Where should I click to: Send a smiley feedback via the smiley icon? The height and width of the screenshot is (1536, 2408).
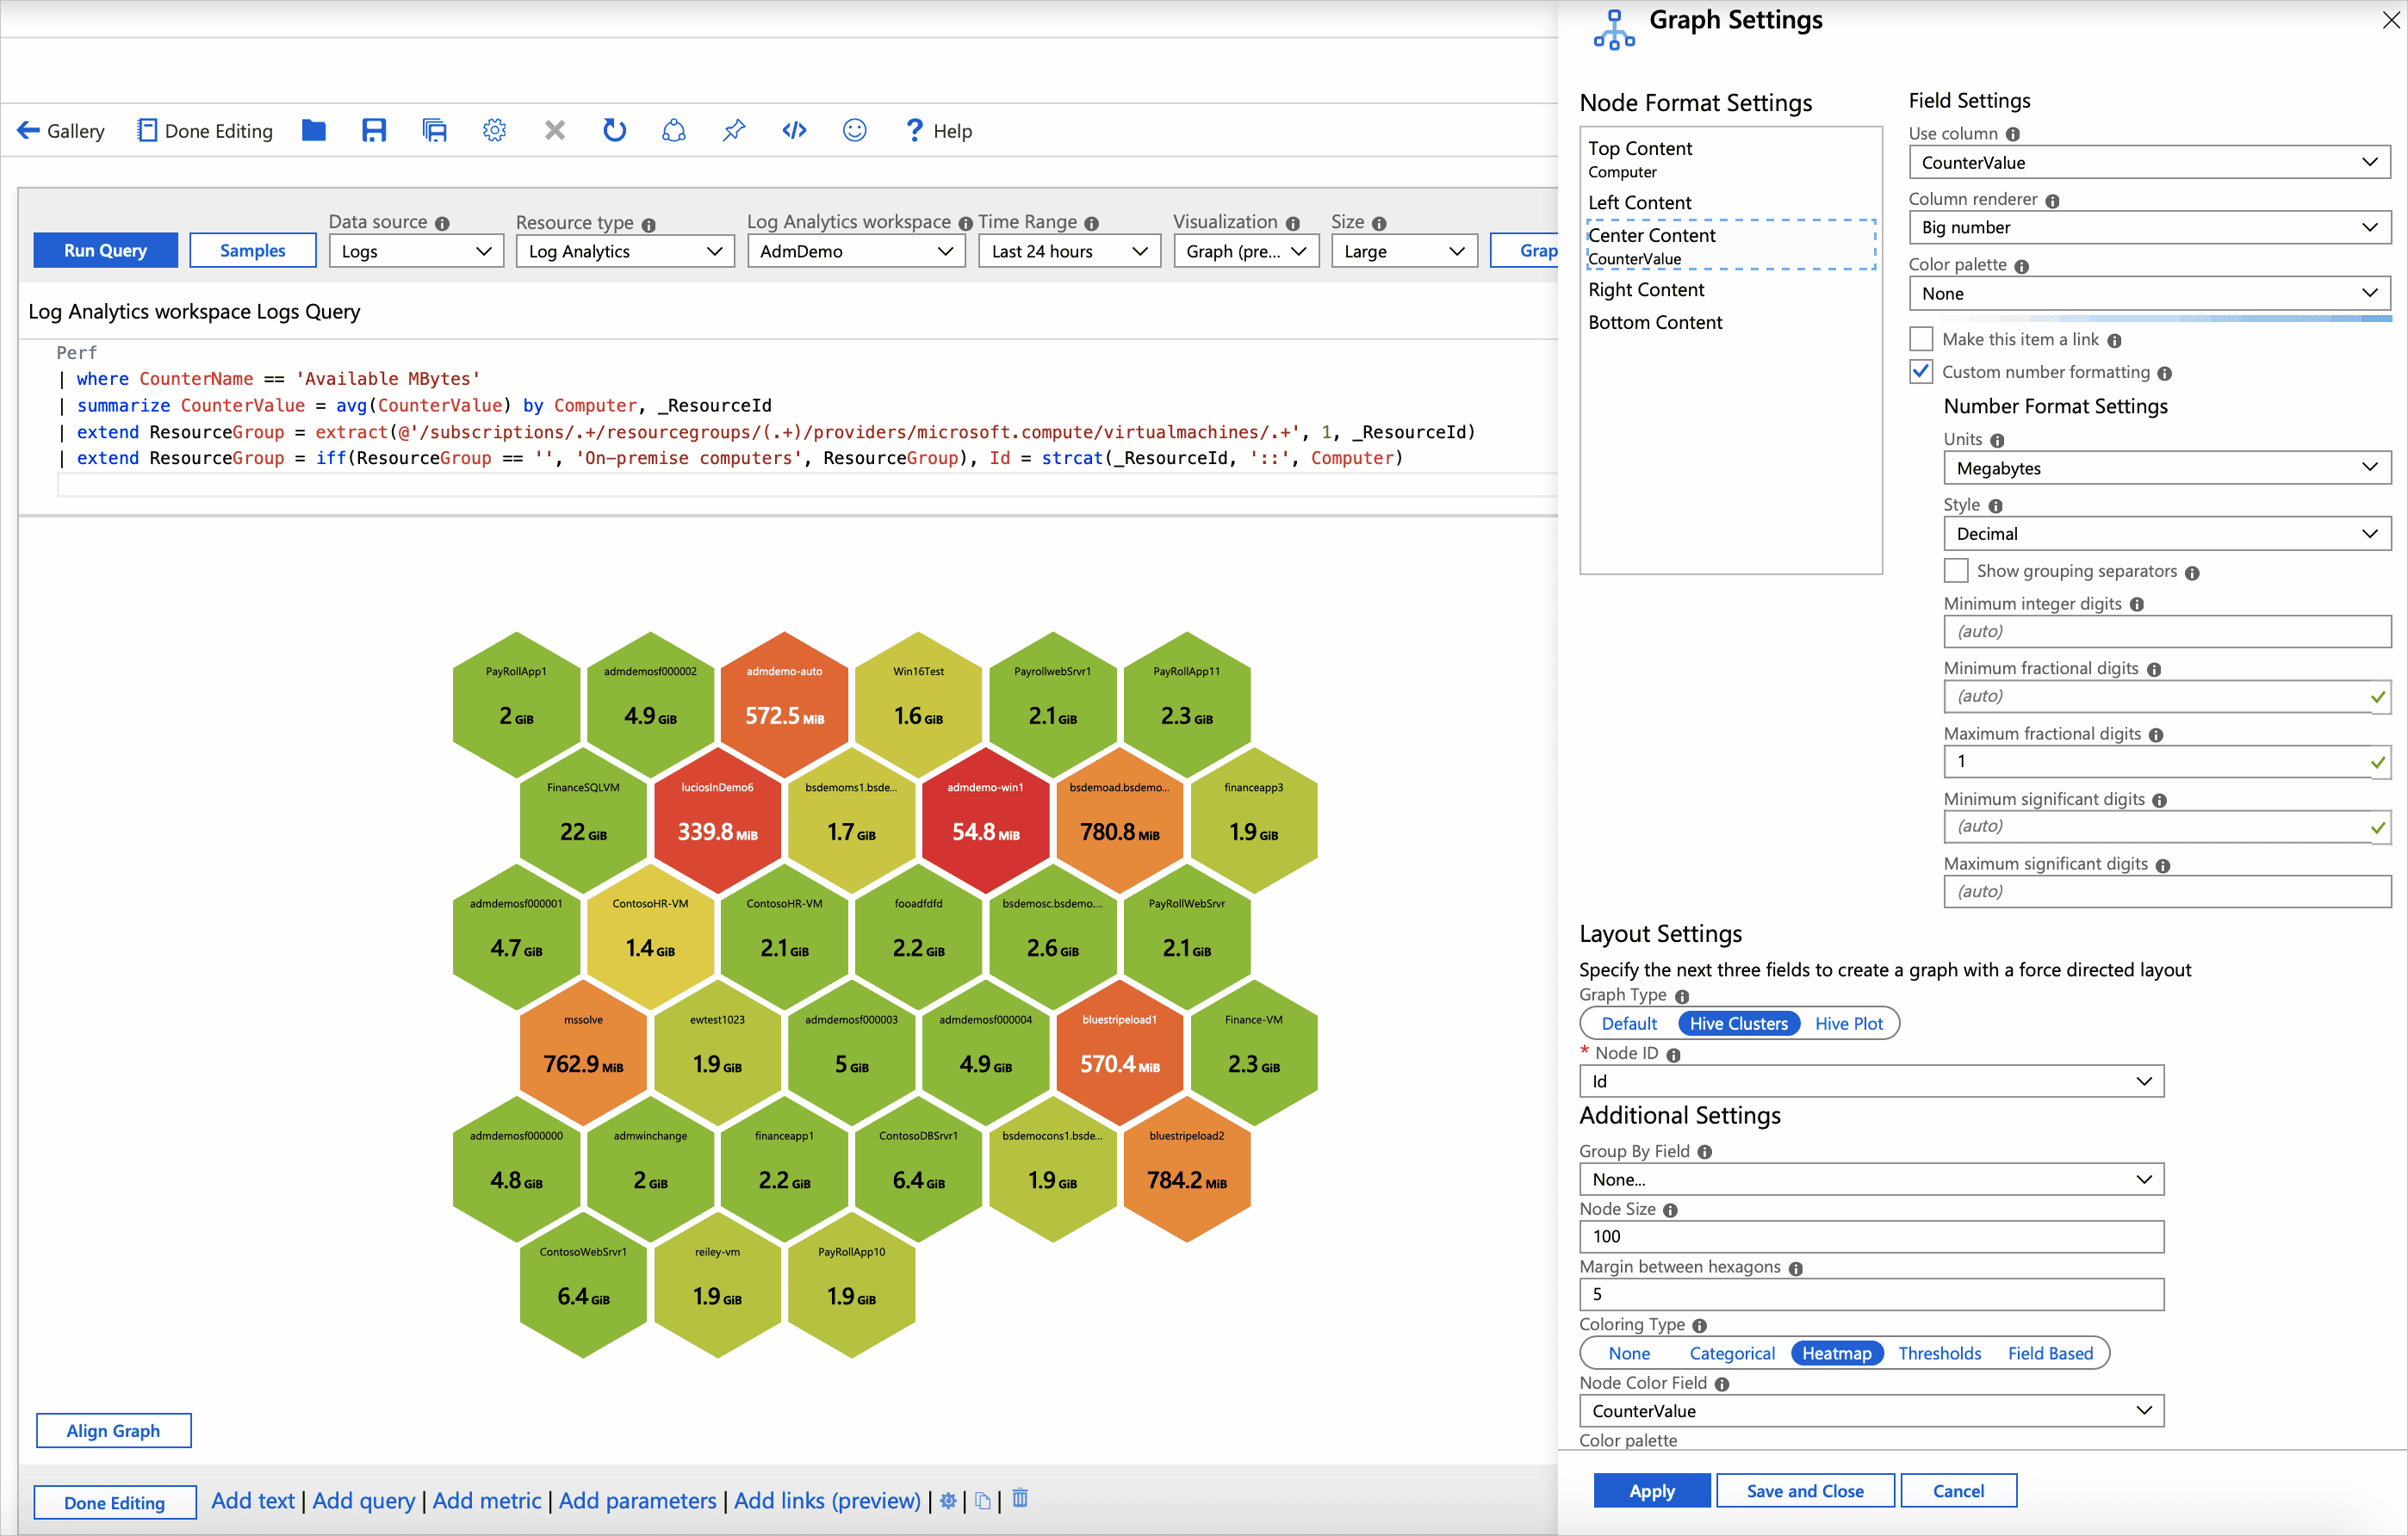(854, 130)
